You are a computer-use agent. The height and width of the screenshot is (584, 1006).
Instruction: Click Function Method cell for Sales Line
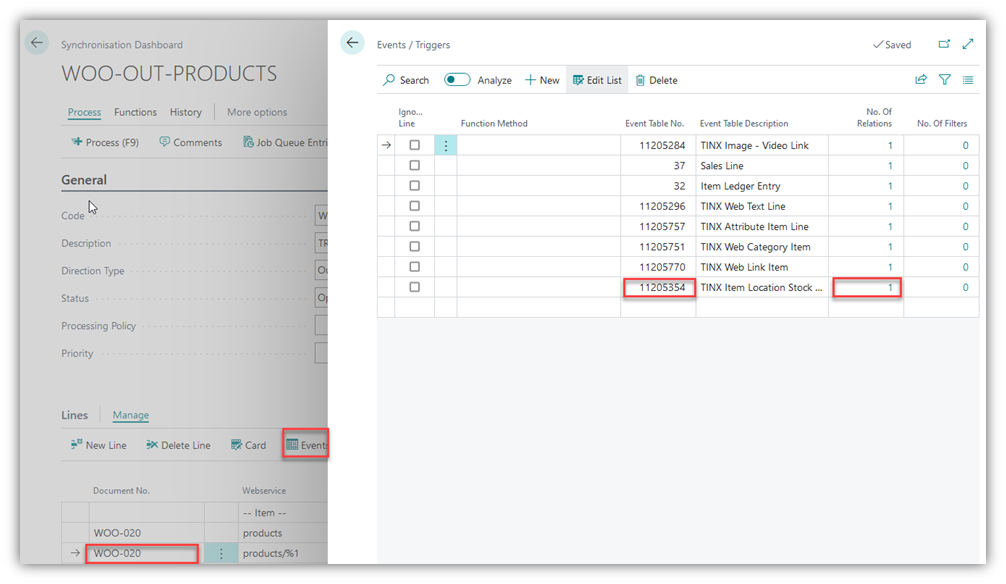point(538,166)
